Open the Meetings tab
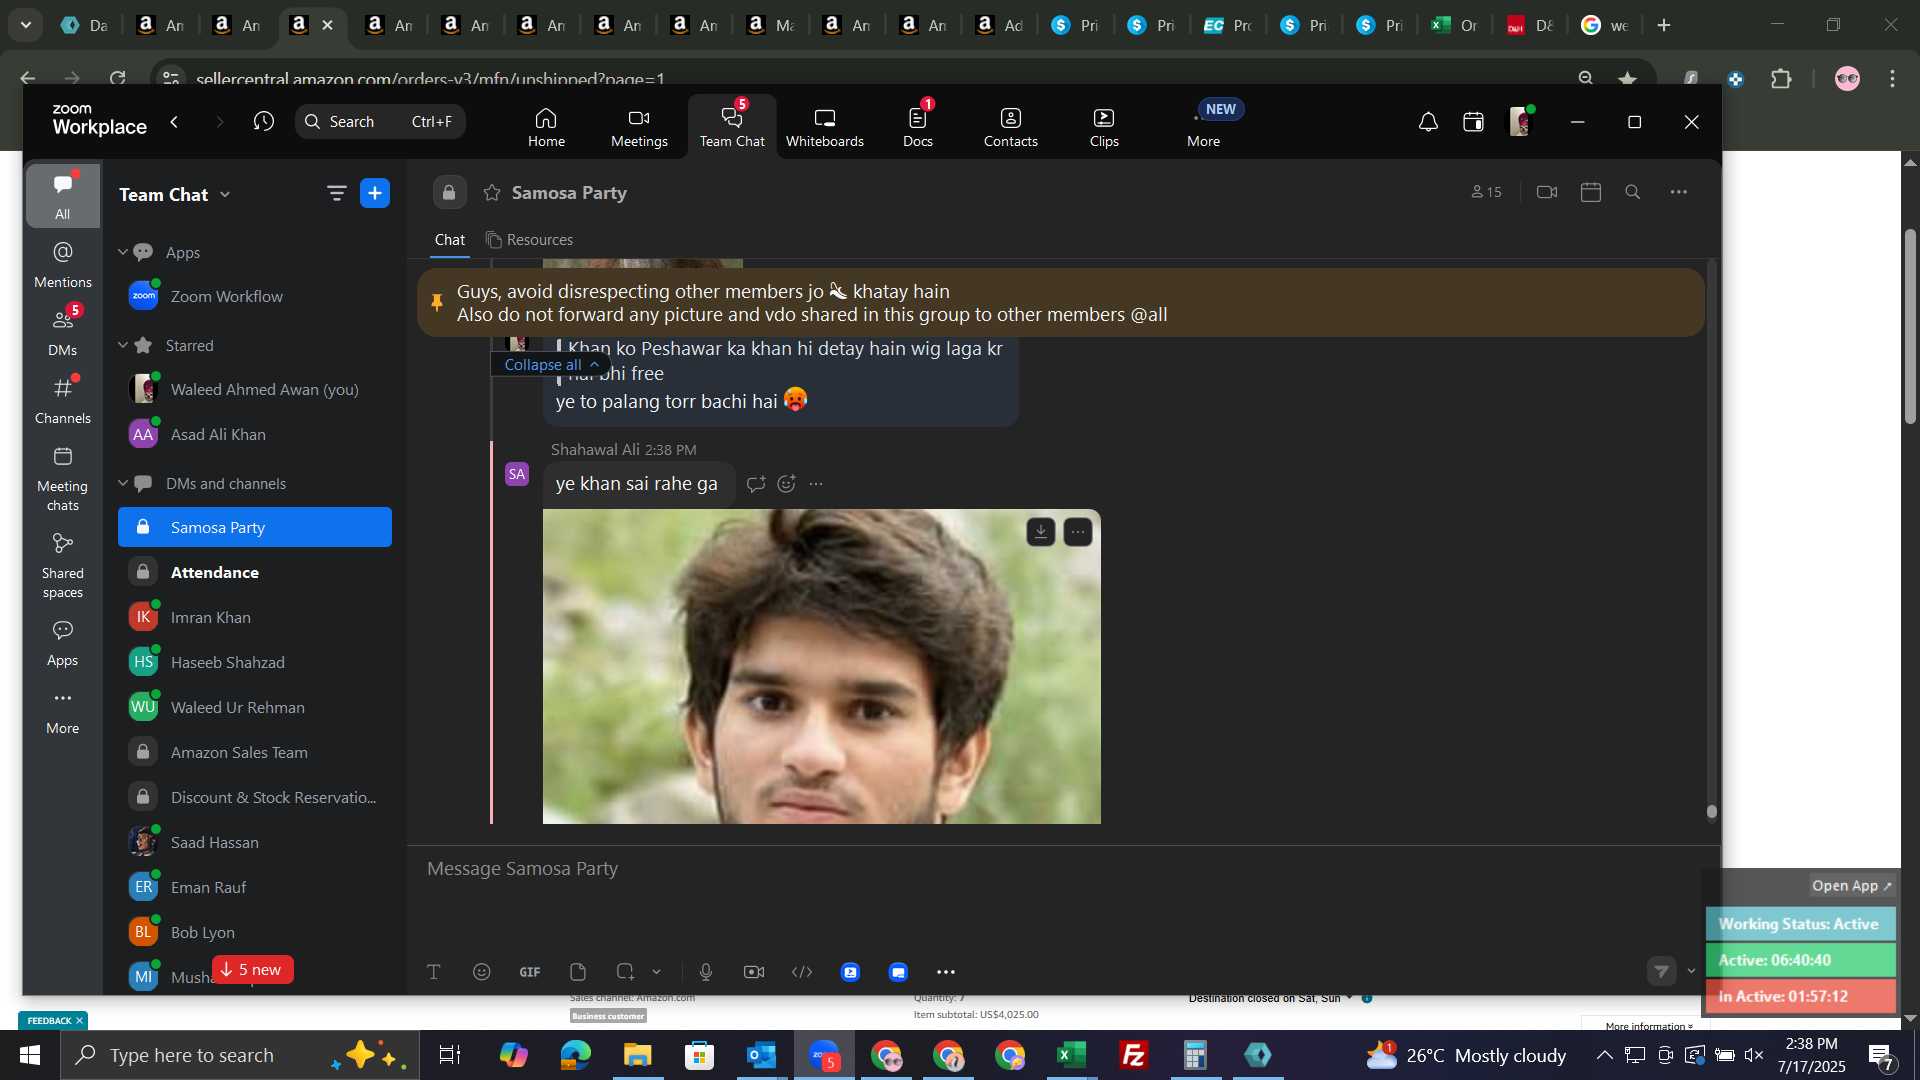The width and height of the screenshot is (1920, 1080). point(639,127)
